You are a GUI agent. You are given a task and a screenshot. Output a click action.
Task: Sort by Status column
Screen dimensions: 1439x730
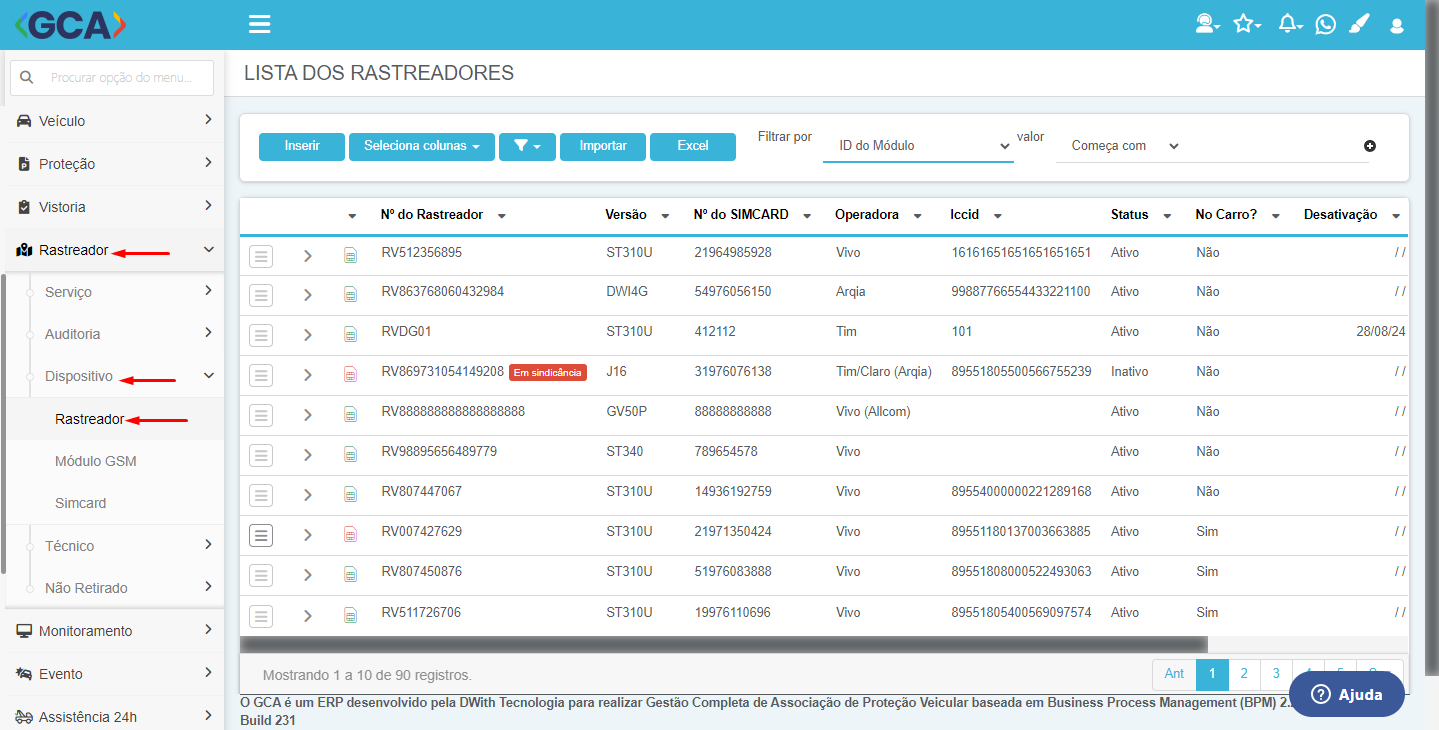[1142, 215]
